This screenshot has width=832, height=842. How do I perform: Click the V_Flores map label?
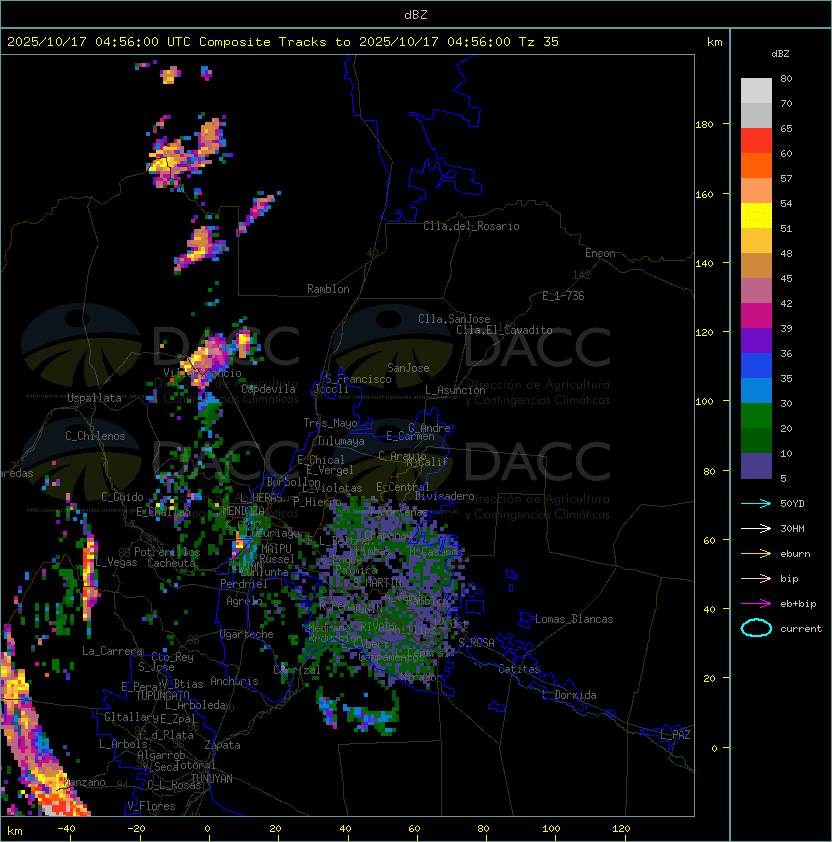tap(151, 805)
